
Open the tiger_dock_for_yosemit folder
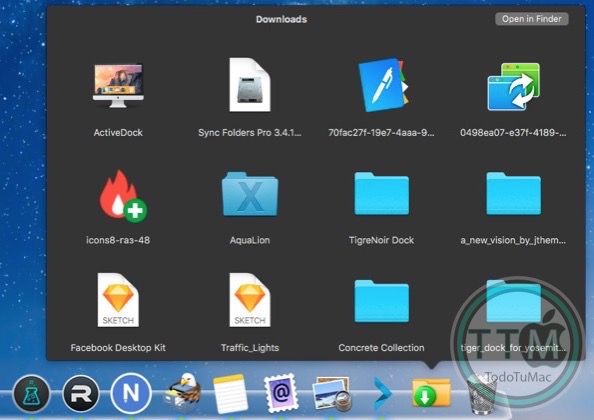[513, 301]
